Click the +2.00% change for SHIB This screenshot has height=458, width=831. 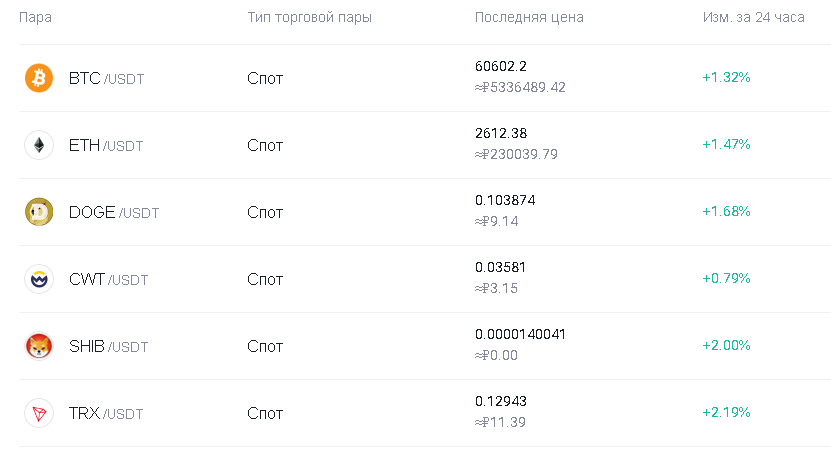pos(726,346)
